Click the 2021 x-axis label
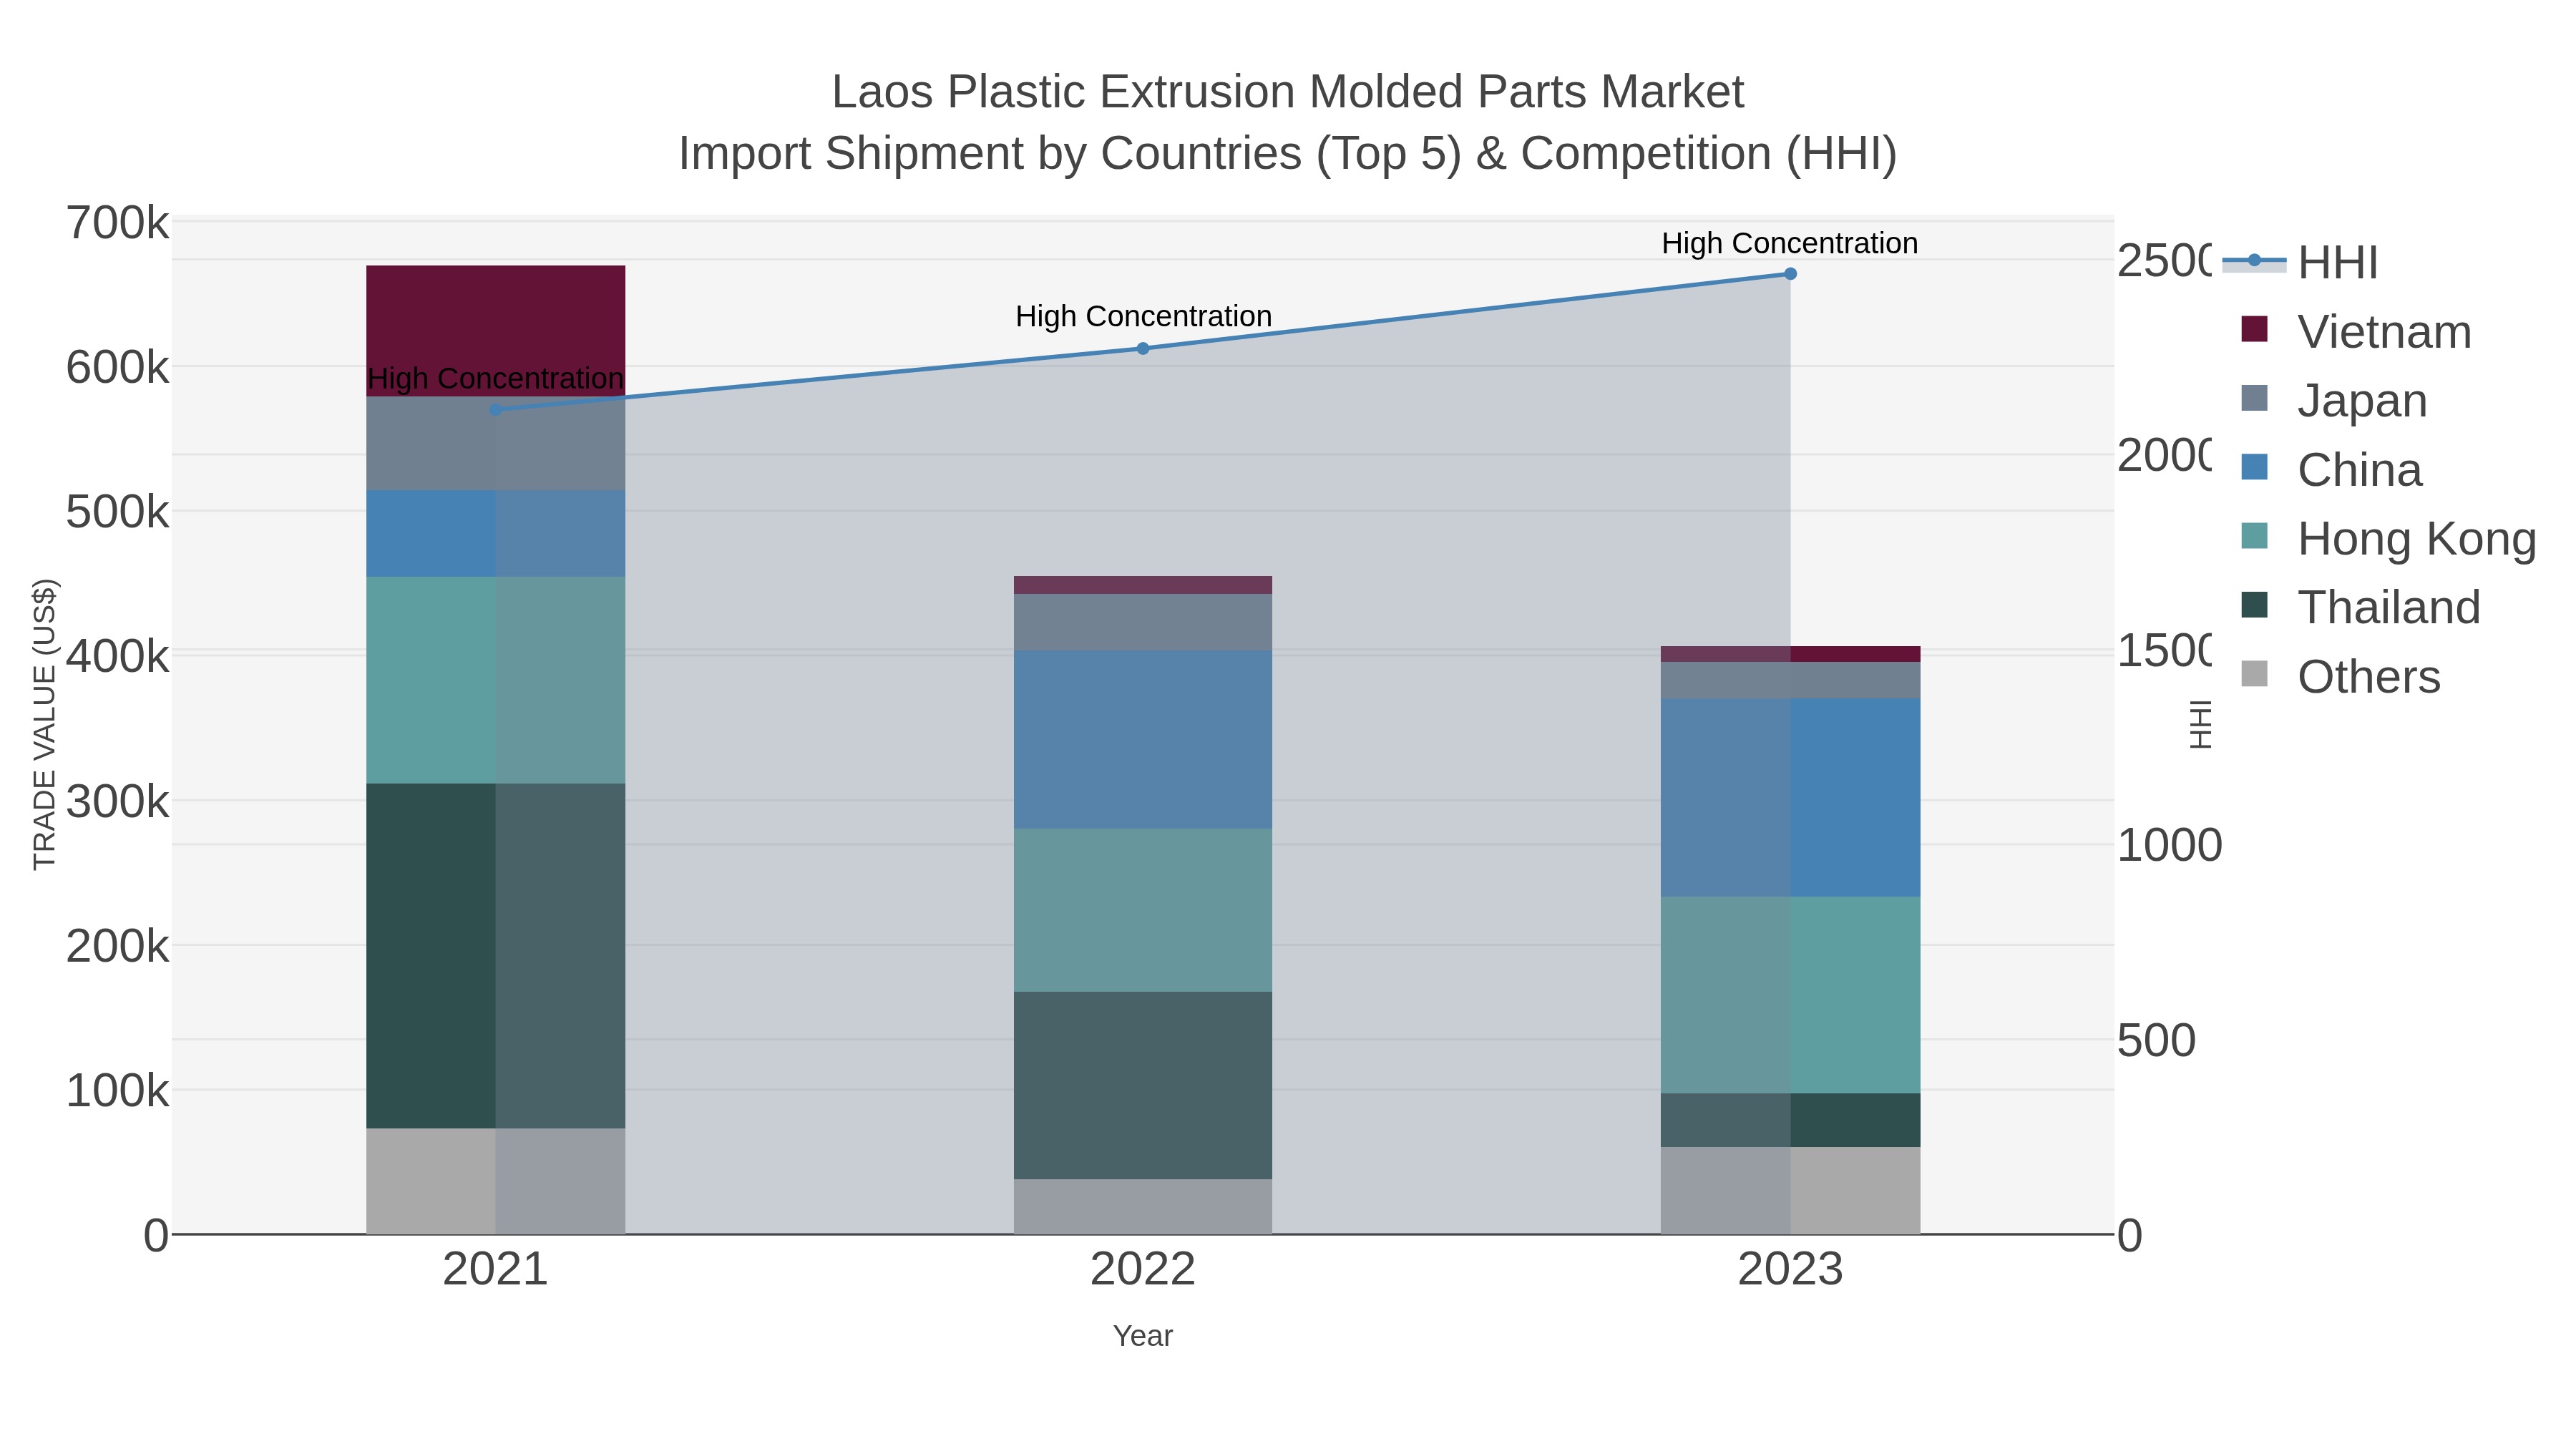Image resolution: width=2576 pixels, height=1449 pixels. pos(496,1270)
